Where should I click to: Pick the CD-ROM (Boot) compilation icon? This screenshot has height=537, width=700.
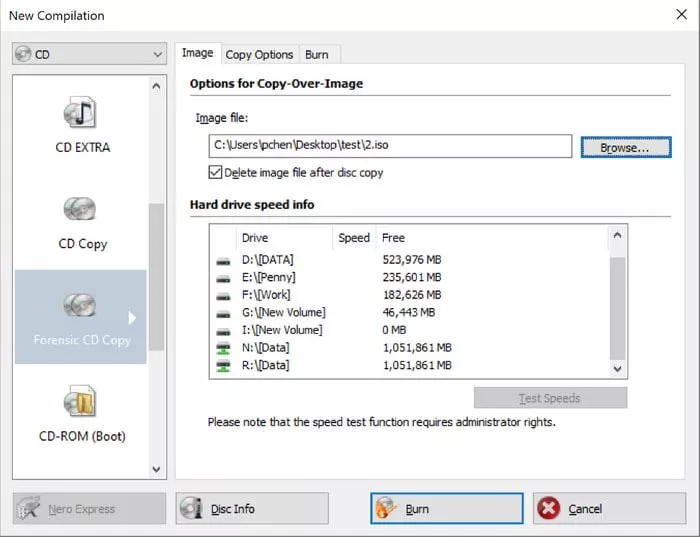coord(81,402)
